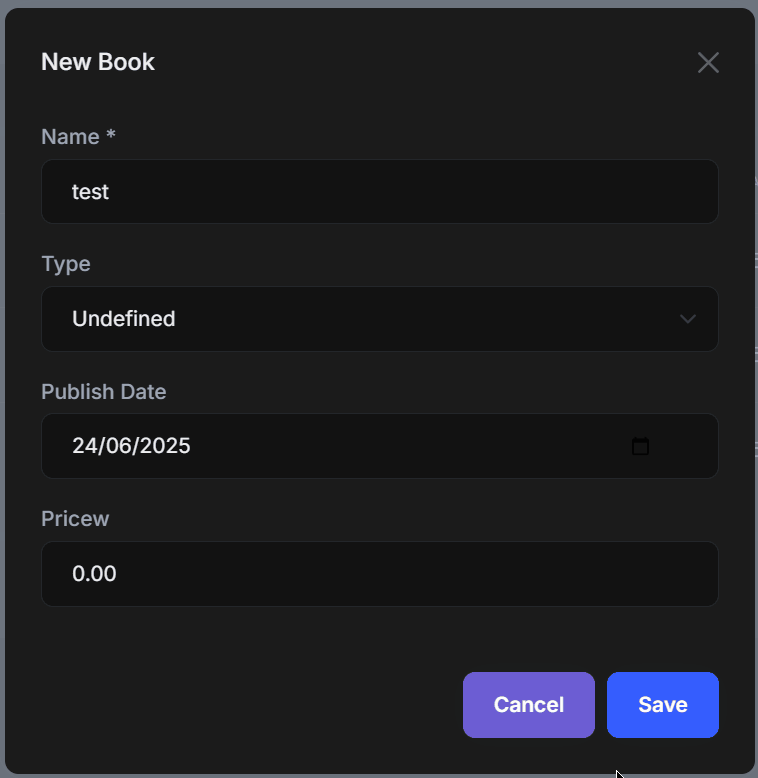Image resolution: width=758 pixels, height=778 pixels.
Task: Click the required asterisk beside Name
Action: coord(111,136)
